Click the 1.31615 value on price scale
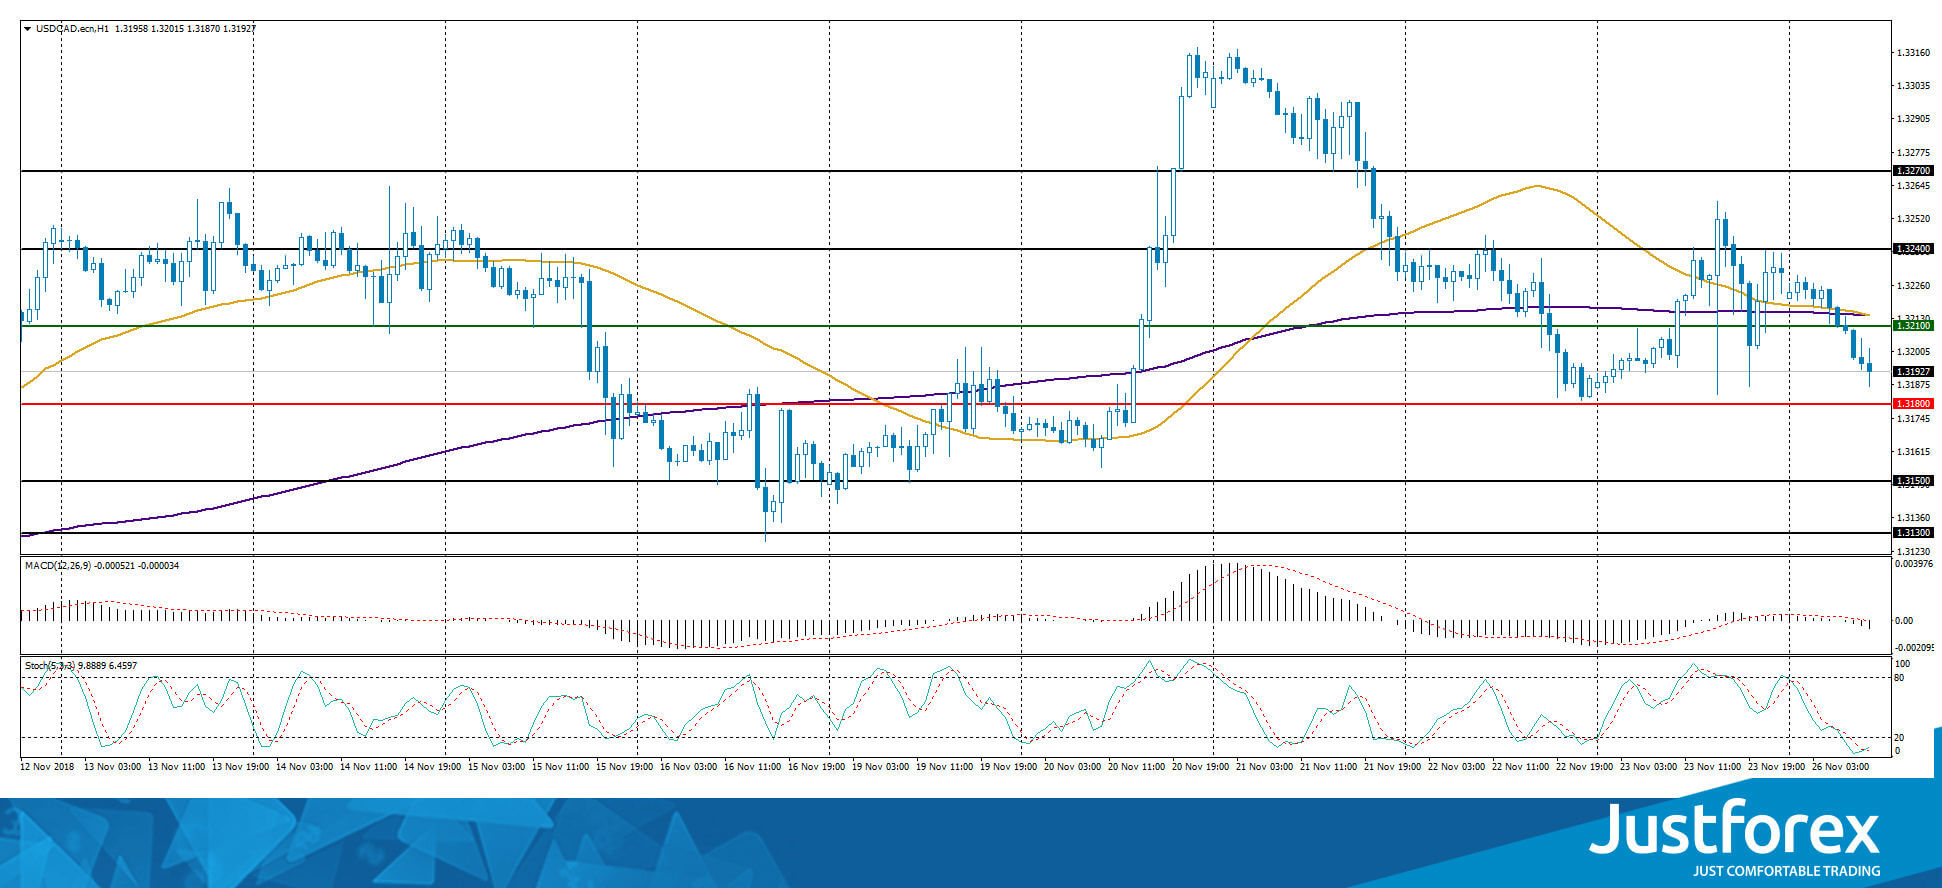1942x888 pixels. coord(1913,452)
